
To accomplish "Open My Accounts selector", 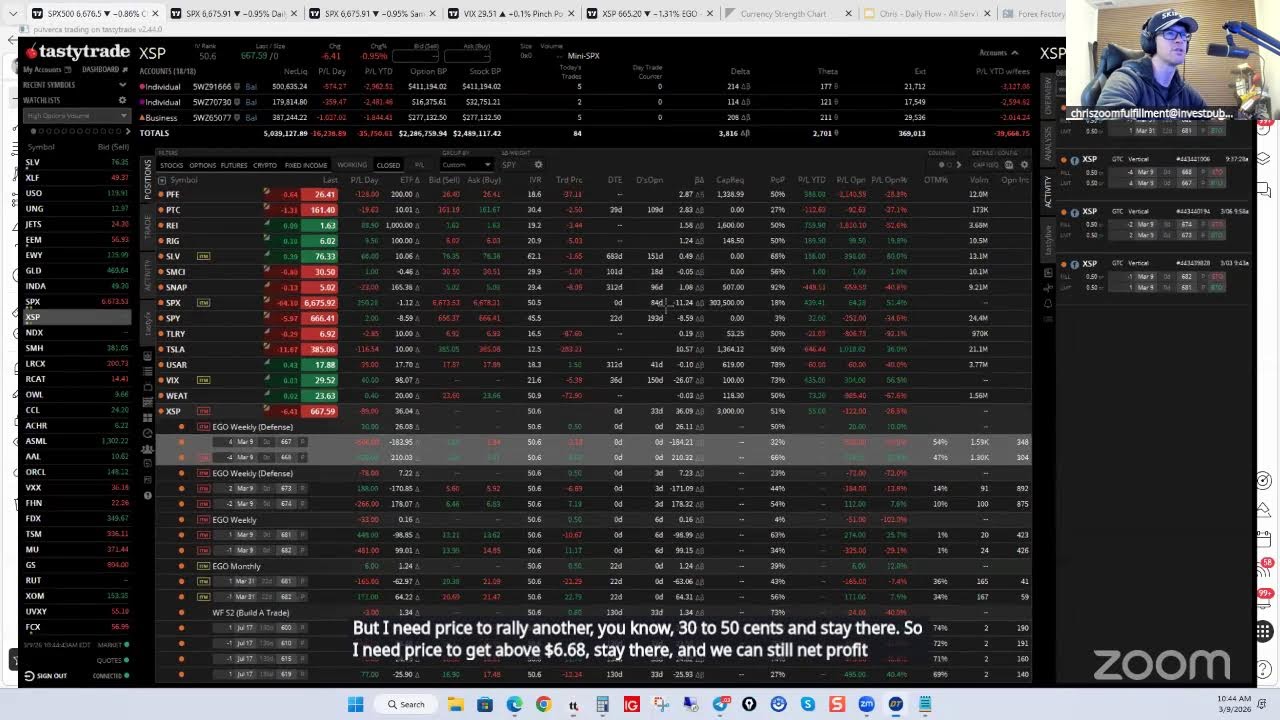I will coord(46,70).
